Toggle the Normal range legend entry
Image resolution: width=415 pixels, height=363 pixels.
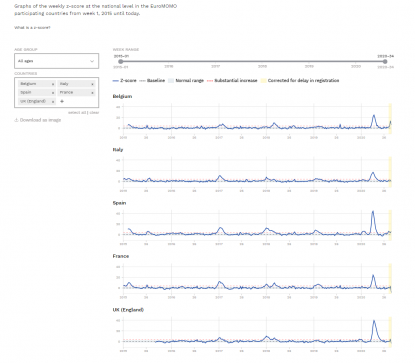pyautogui.click(x=186, y=81)
